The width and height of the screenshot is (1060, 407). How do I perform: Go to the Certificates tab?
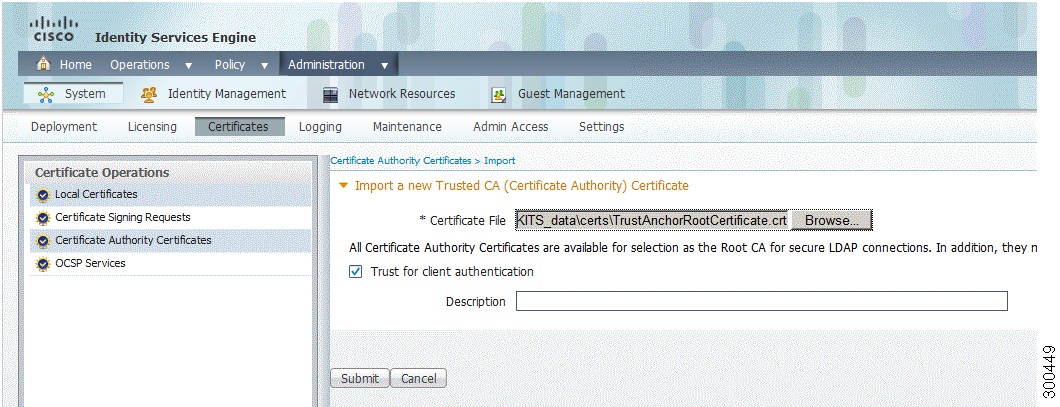point(239,126)
